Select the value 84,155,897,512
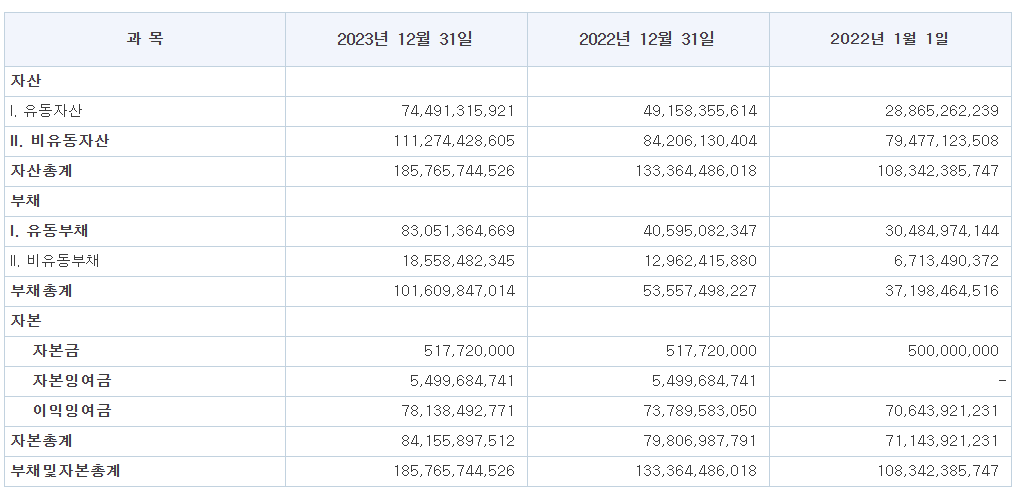Viewport: 1019px width, 492px height. 458,441
